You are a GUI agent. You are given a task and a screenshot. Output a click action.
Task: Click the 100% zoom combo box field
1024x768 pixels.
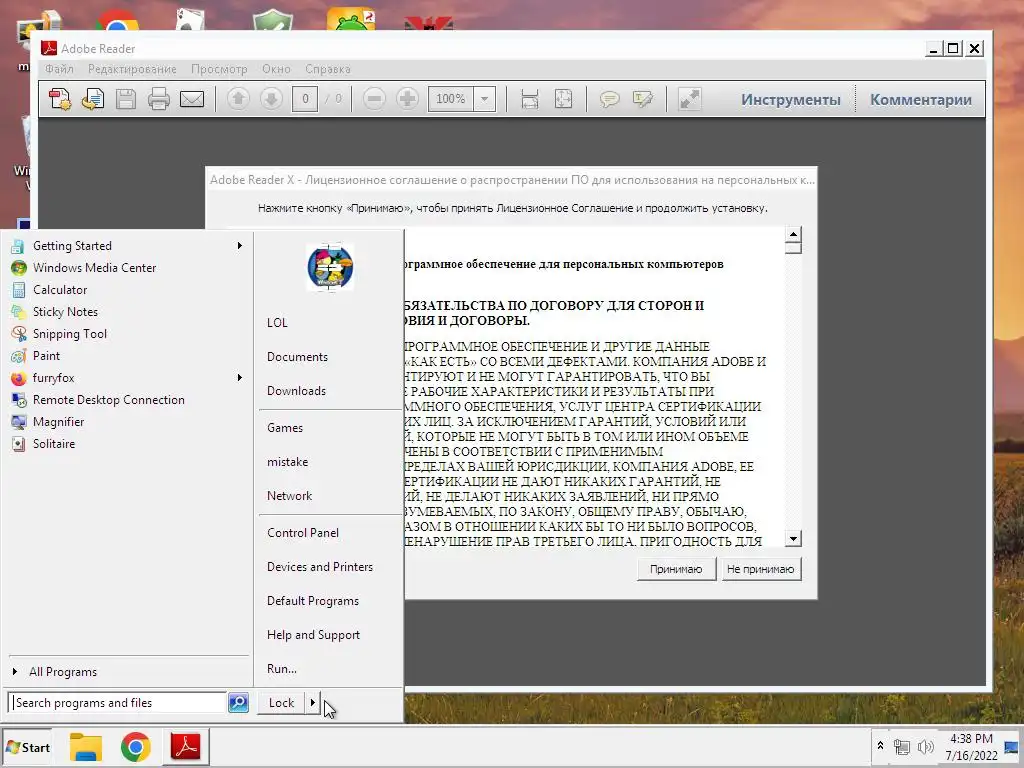(x=451, y=99)
